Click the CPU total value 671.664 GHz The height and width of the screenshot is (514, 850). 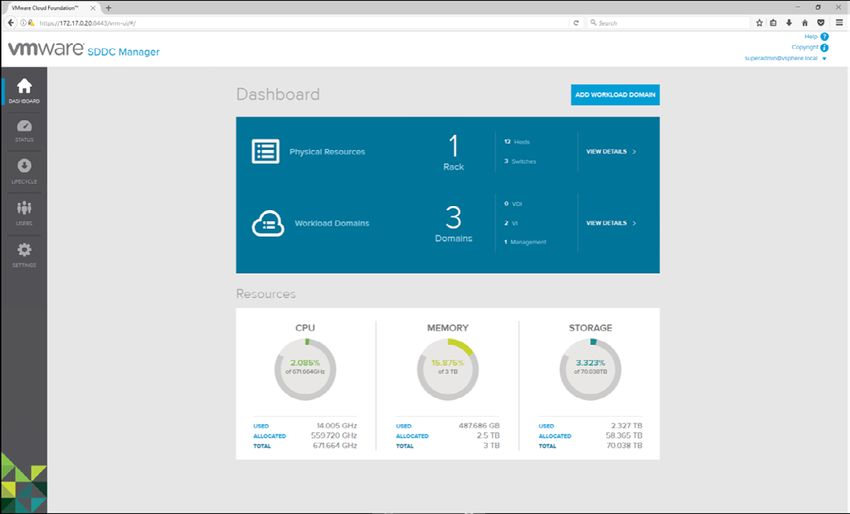pos(334,445)
